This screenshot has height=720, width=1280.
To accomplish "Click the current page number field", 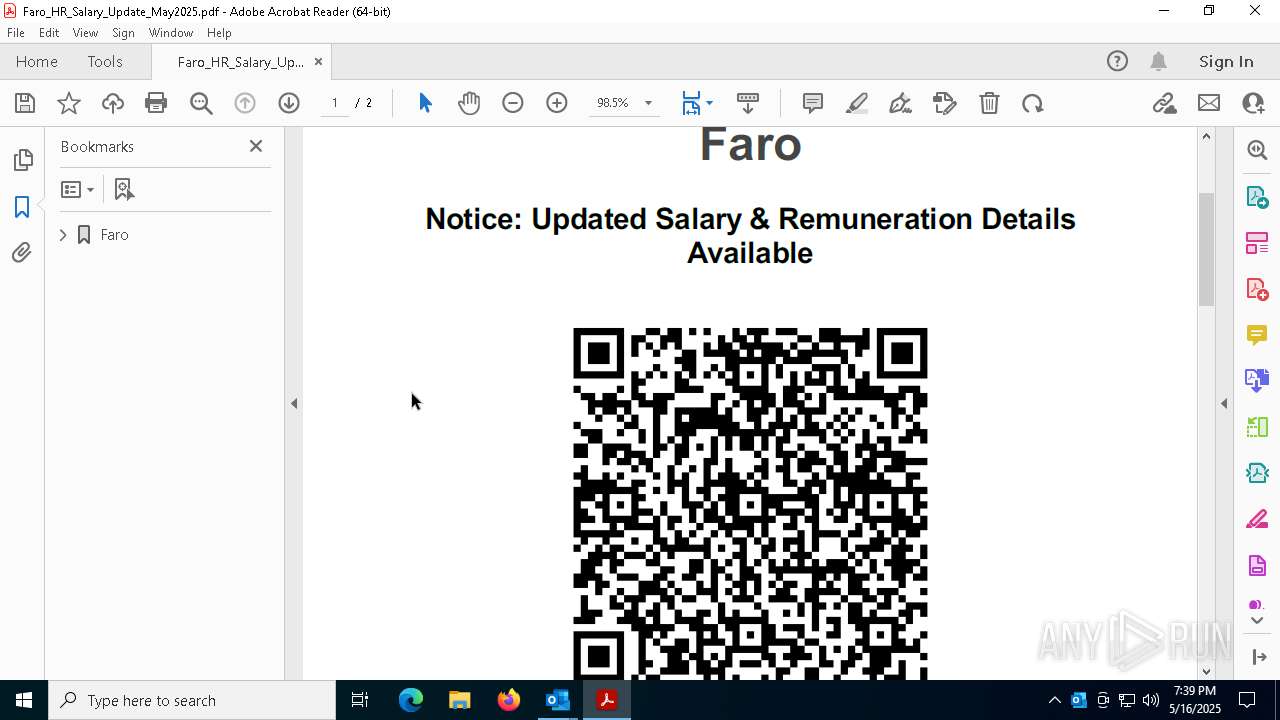I will [x=334, y=103].
